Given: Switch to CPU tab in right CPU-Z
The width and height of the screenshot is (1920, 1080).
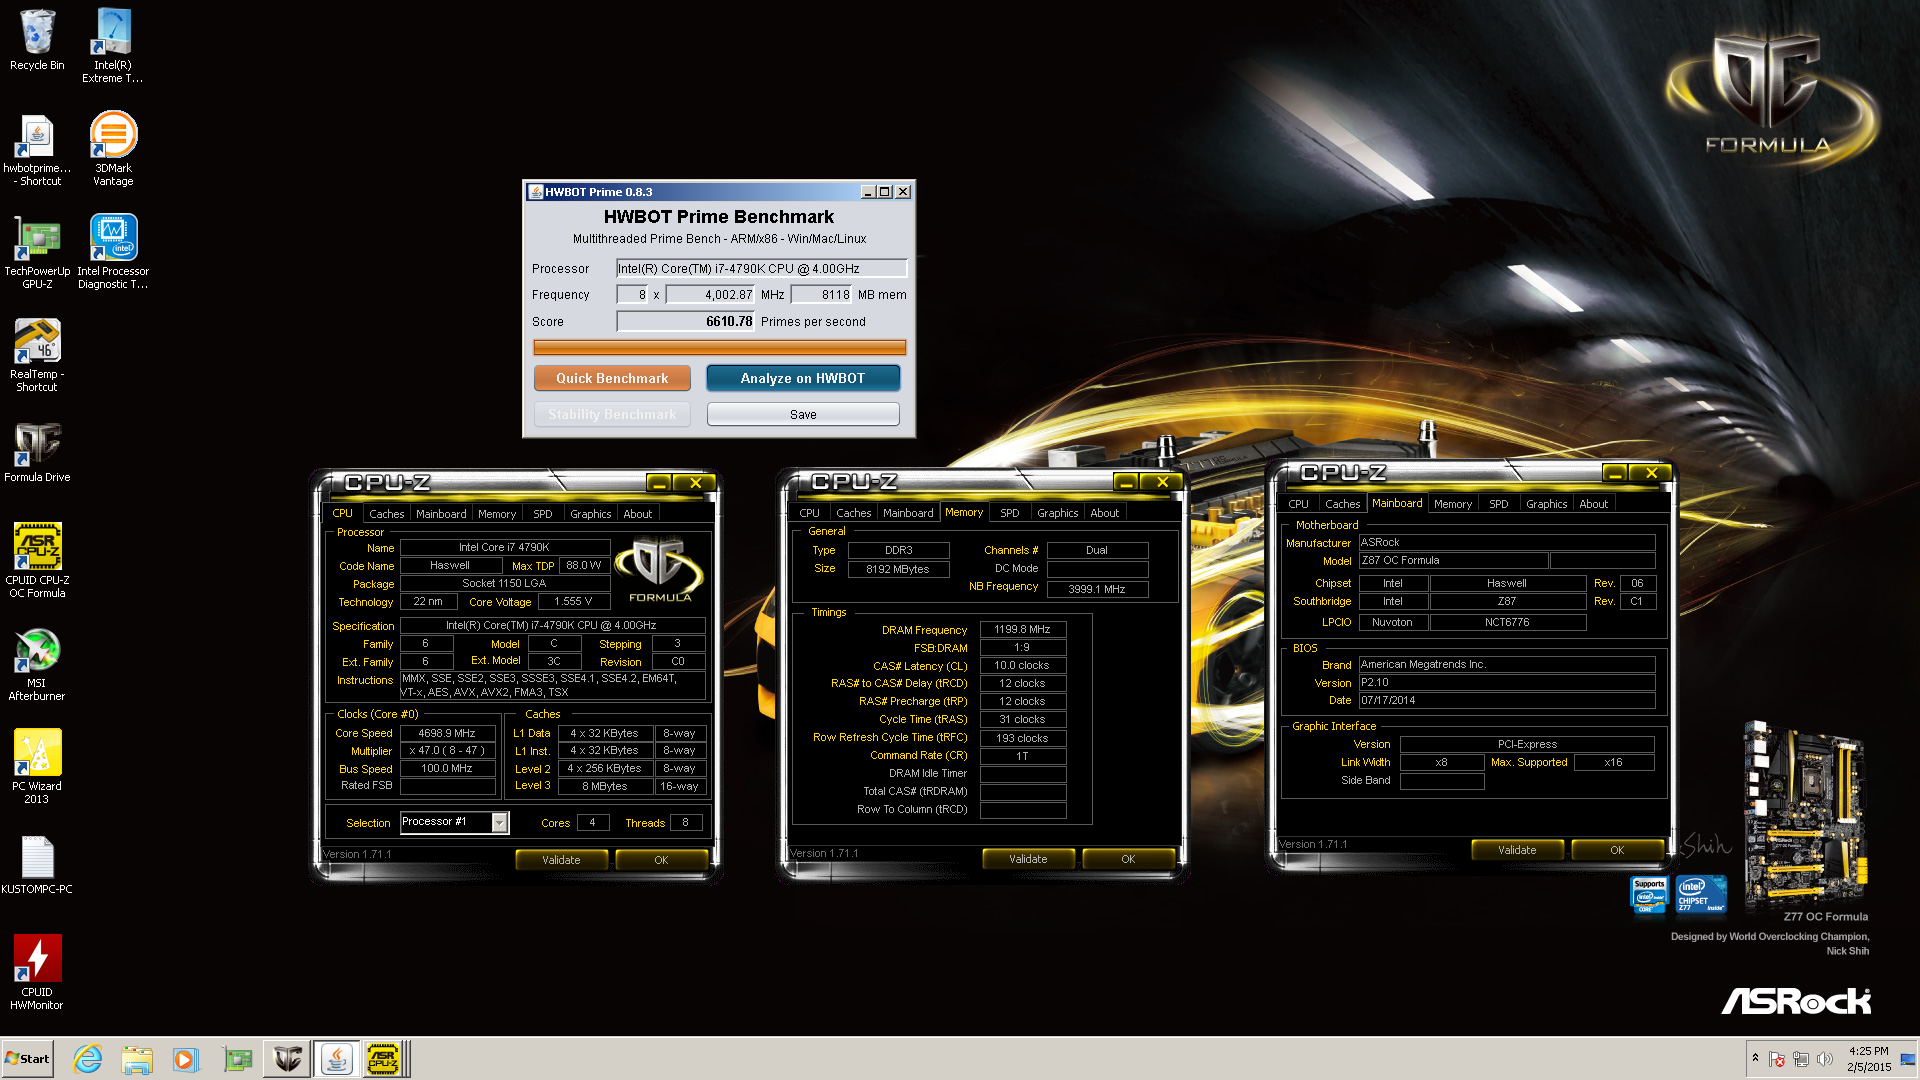Looking at the screenshot, I should tap(1299, 504).
